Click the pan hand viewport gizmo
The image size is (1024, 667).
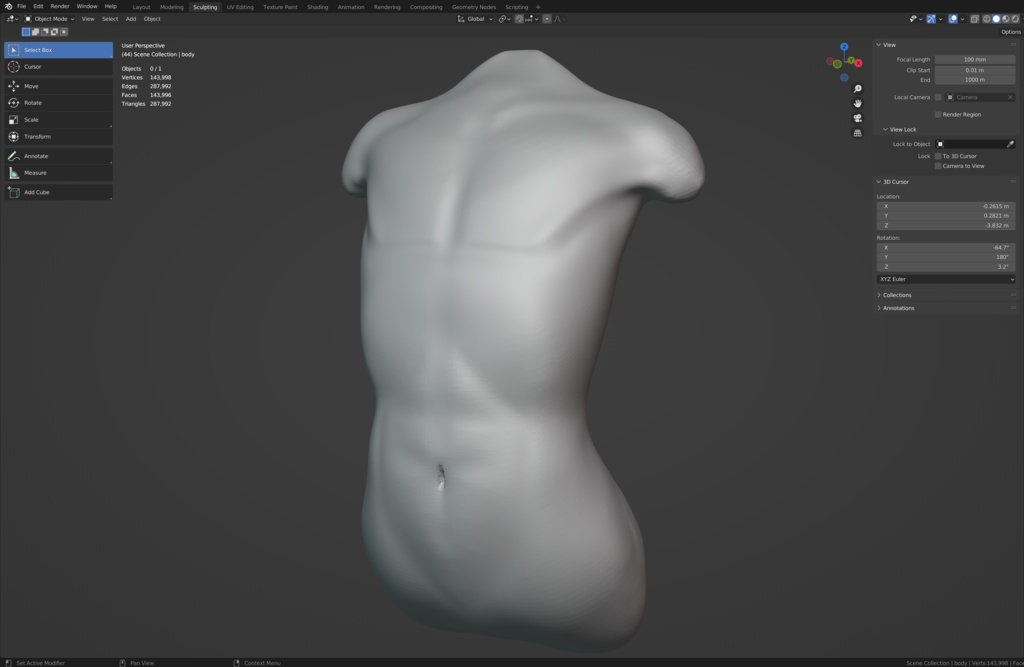[857, 103]
